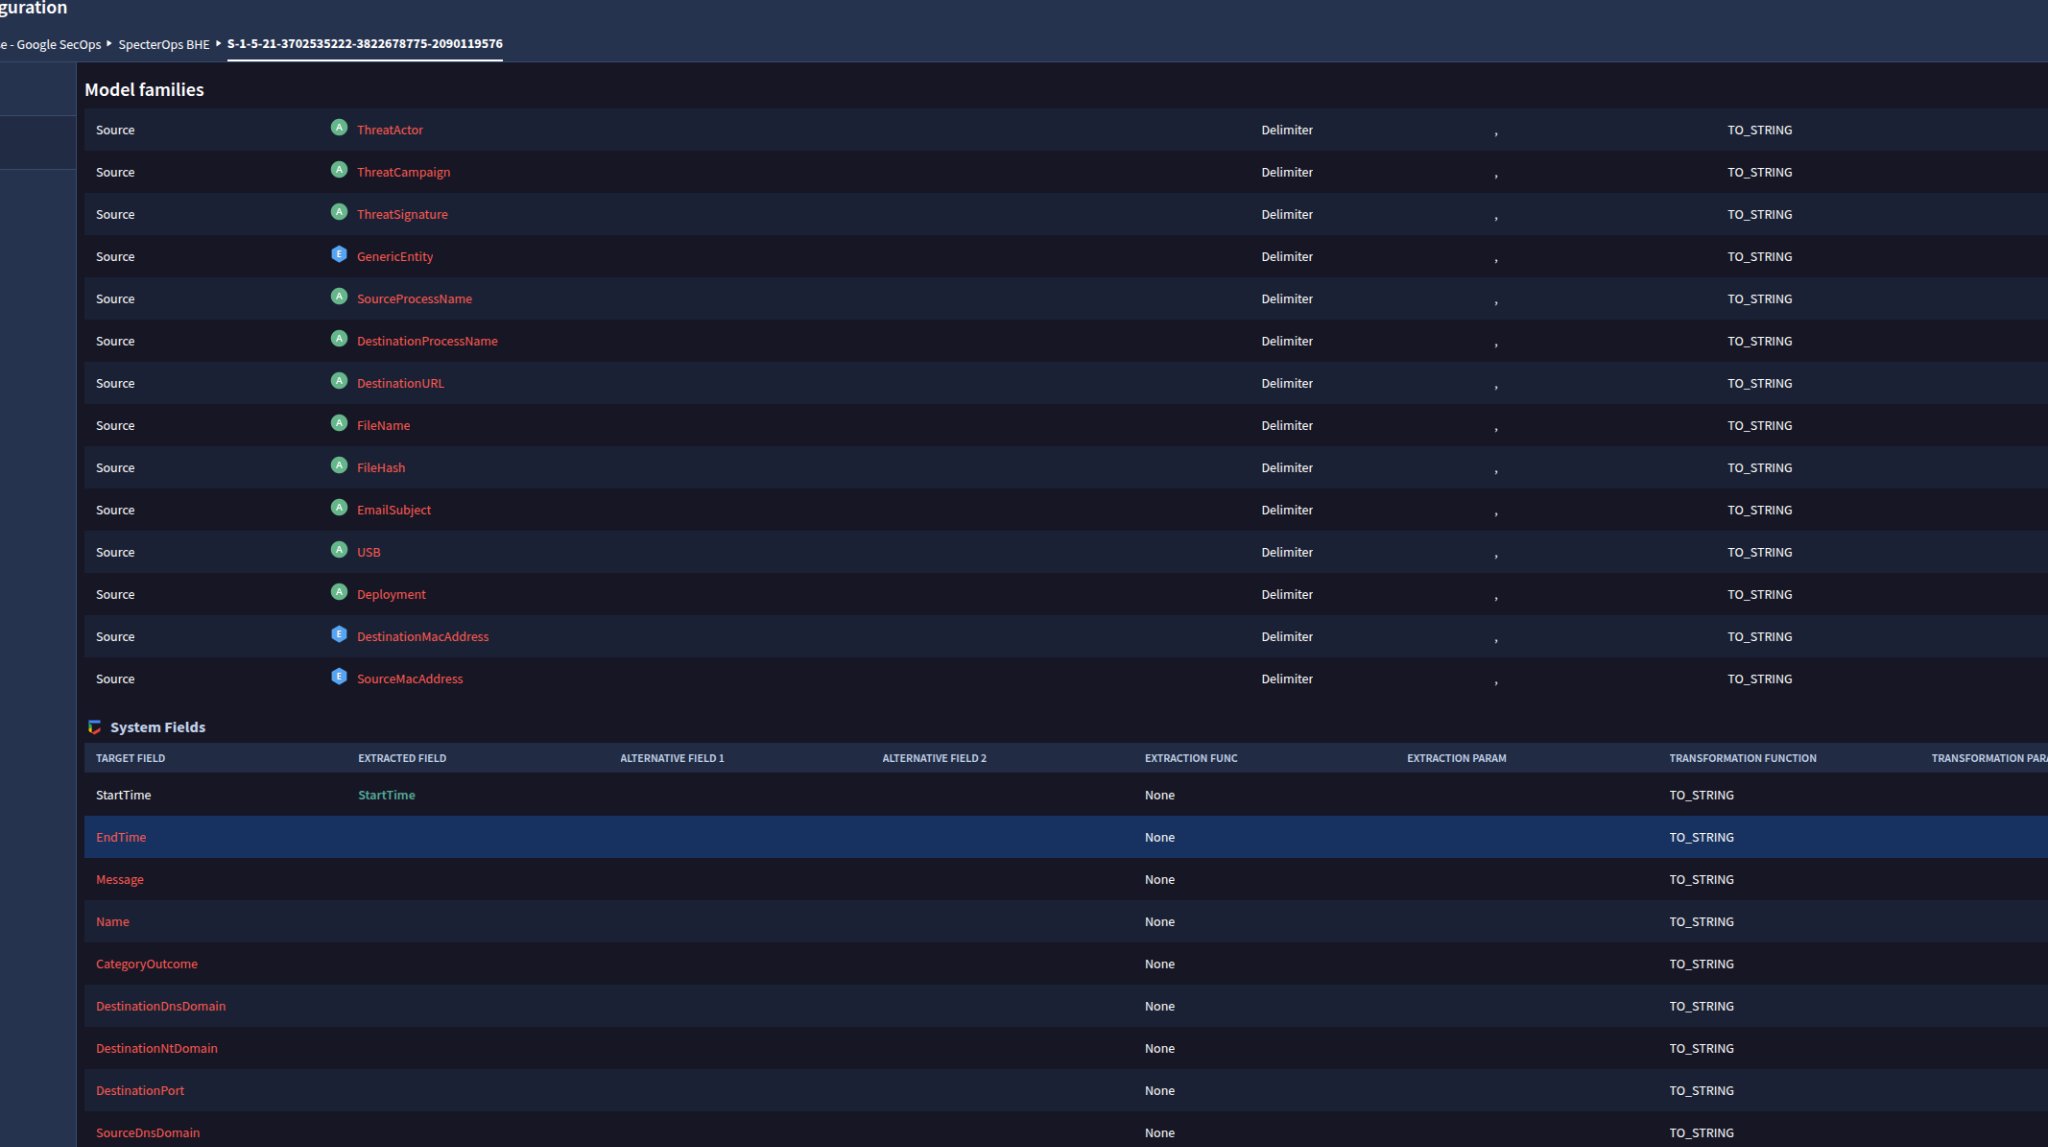This screenshot has height=1147, width=2048.
Task: Select the FileHash field
Action: 381,468
